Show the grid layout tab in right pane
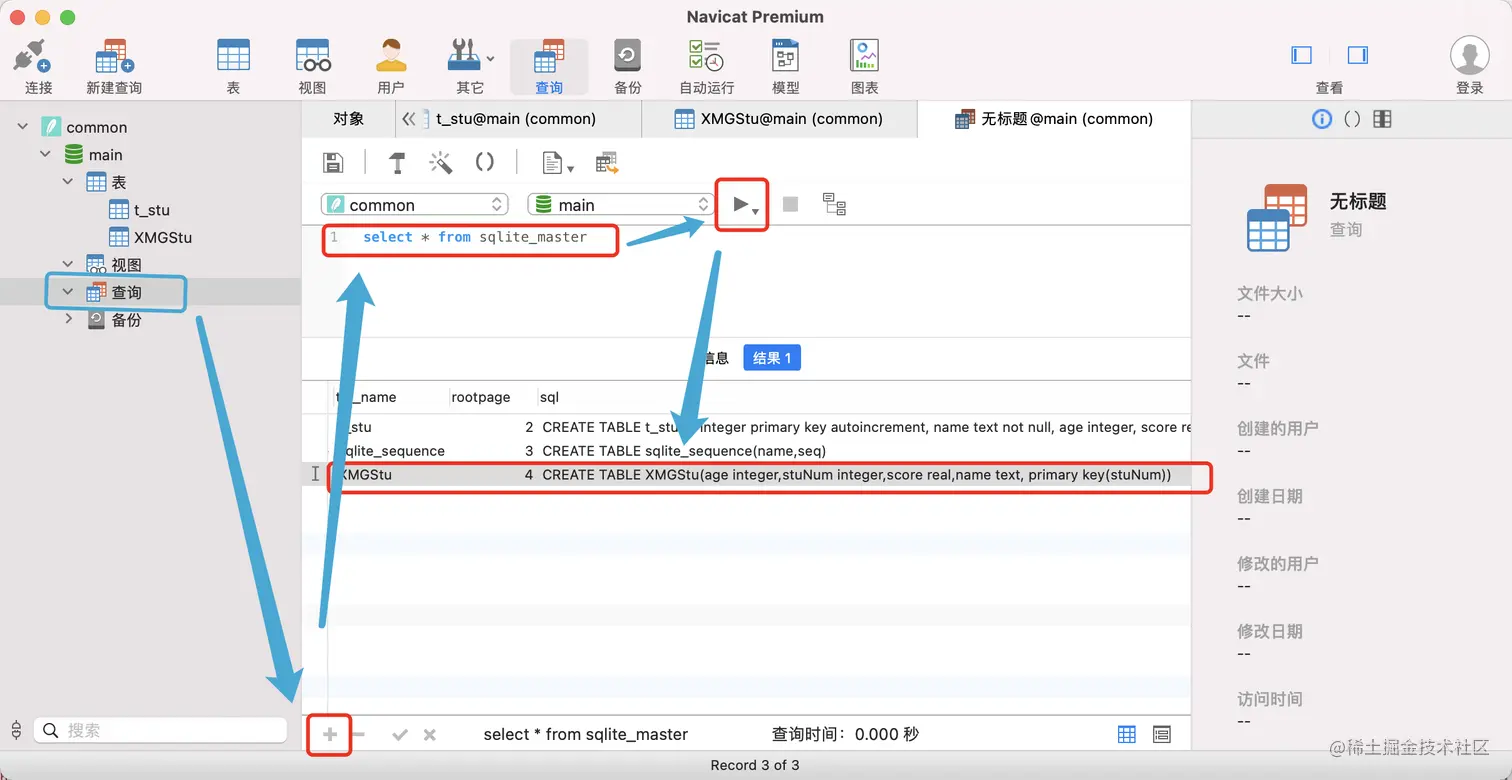Screen dimensions: 1512x780 pyautogui.click(x=1382, y=119)
